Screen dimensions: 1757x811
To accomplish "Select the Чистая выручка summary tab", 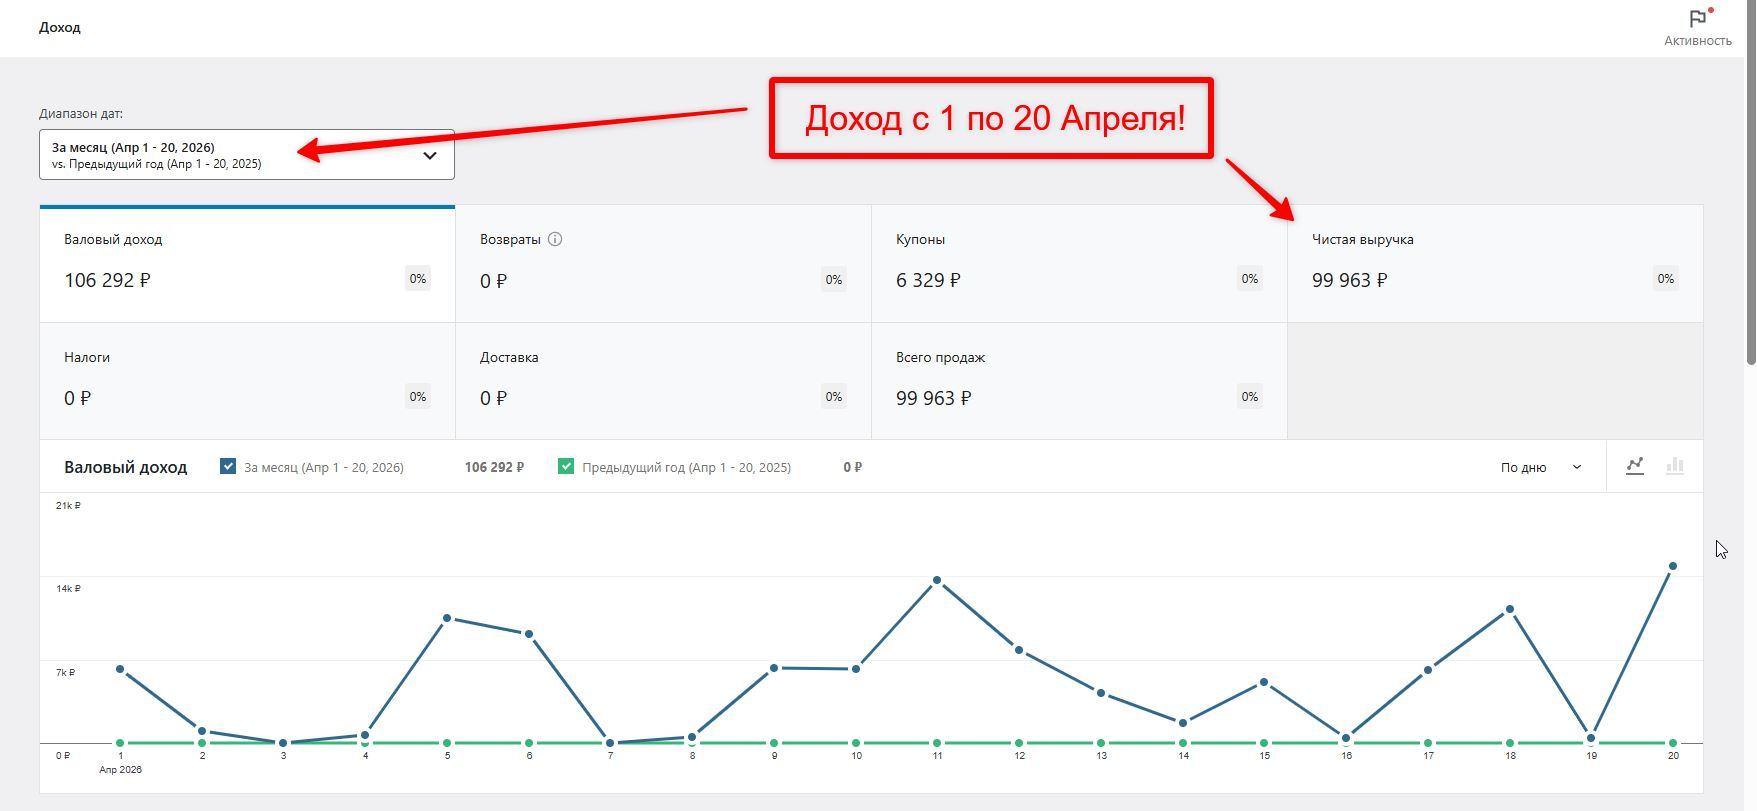I will (1495, 264).
